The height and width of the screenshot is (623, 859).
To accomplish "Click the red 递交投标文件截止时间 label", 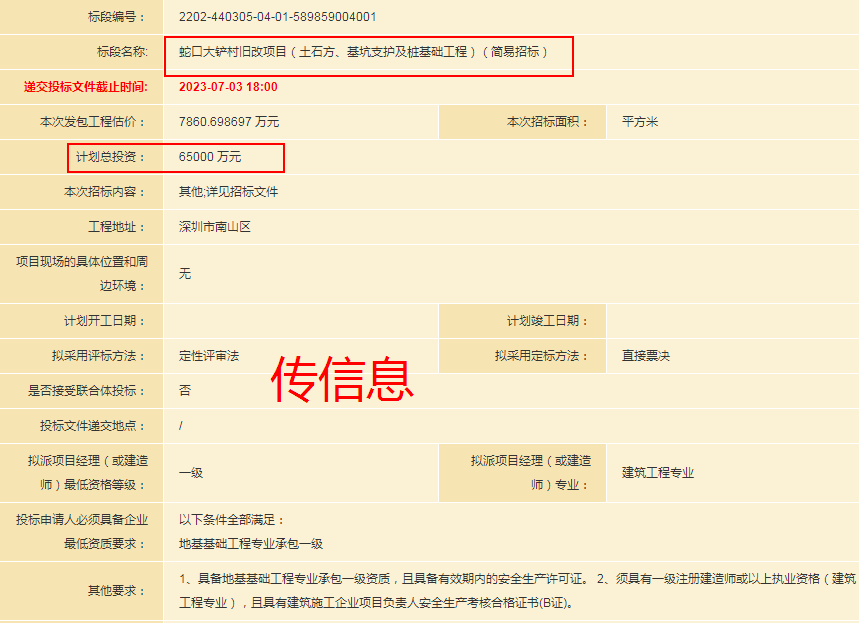I will click(x=85, y=87).
